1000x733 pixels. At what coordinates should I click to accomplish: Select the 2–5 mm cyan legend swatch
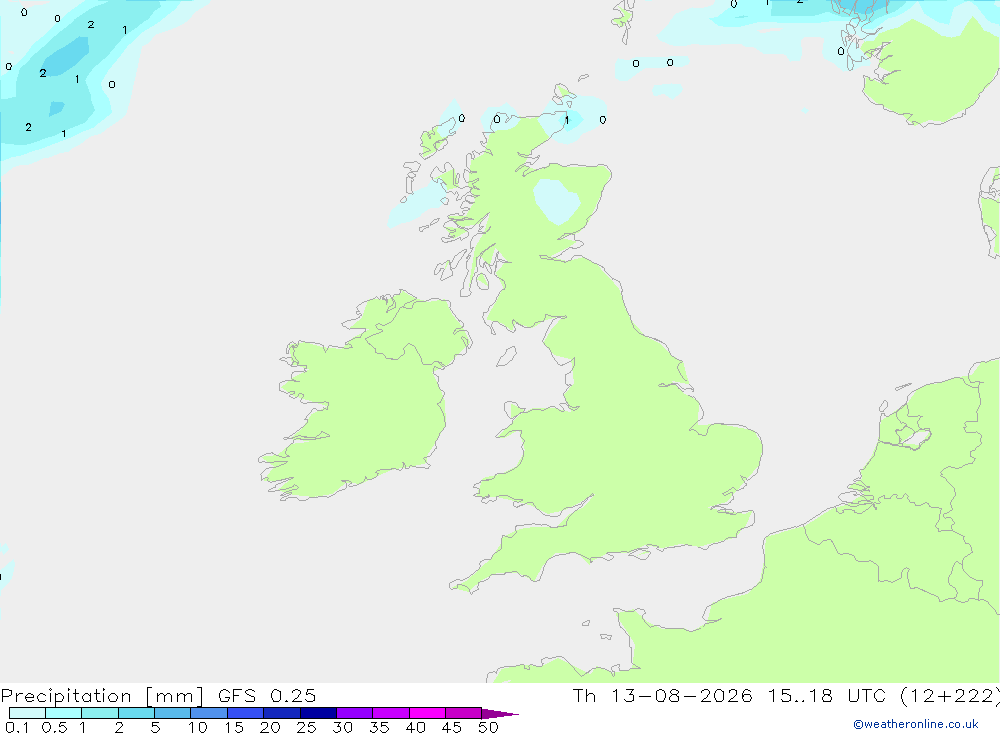136,713
